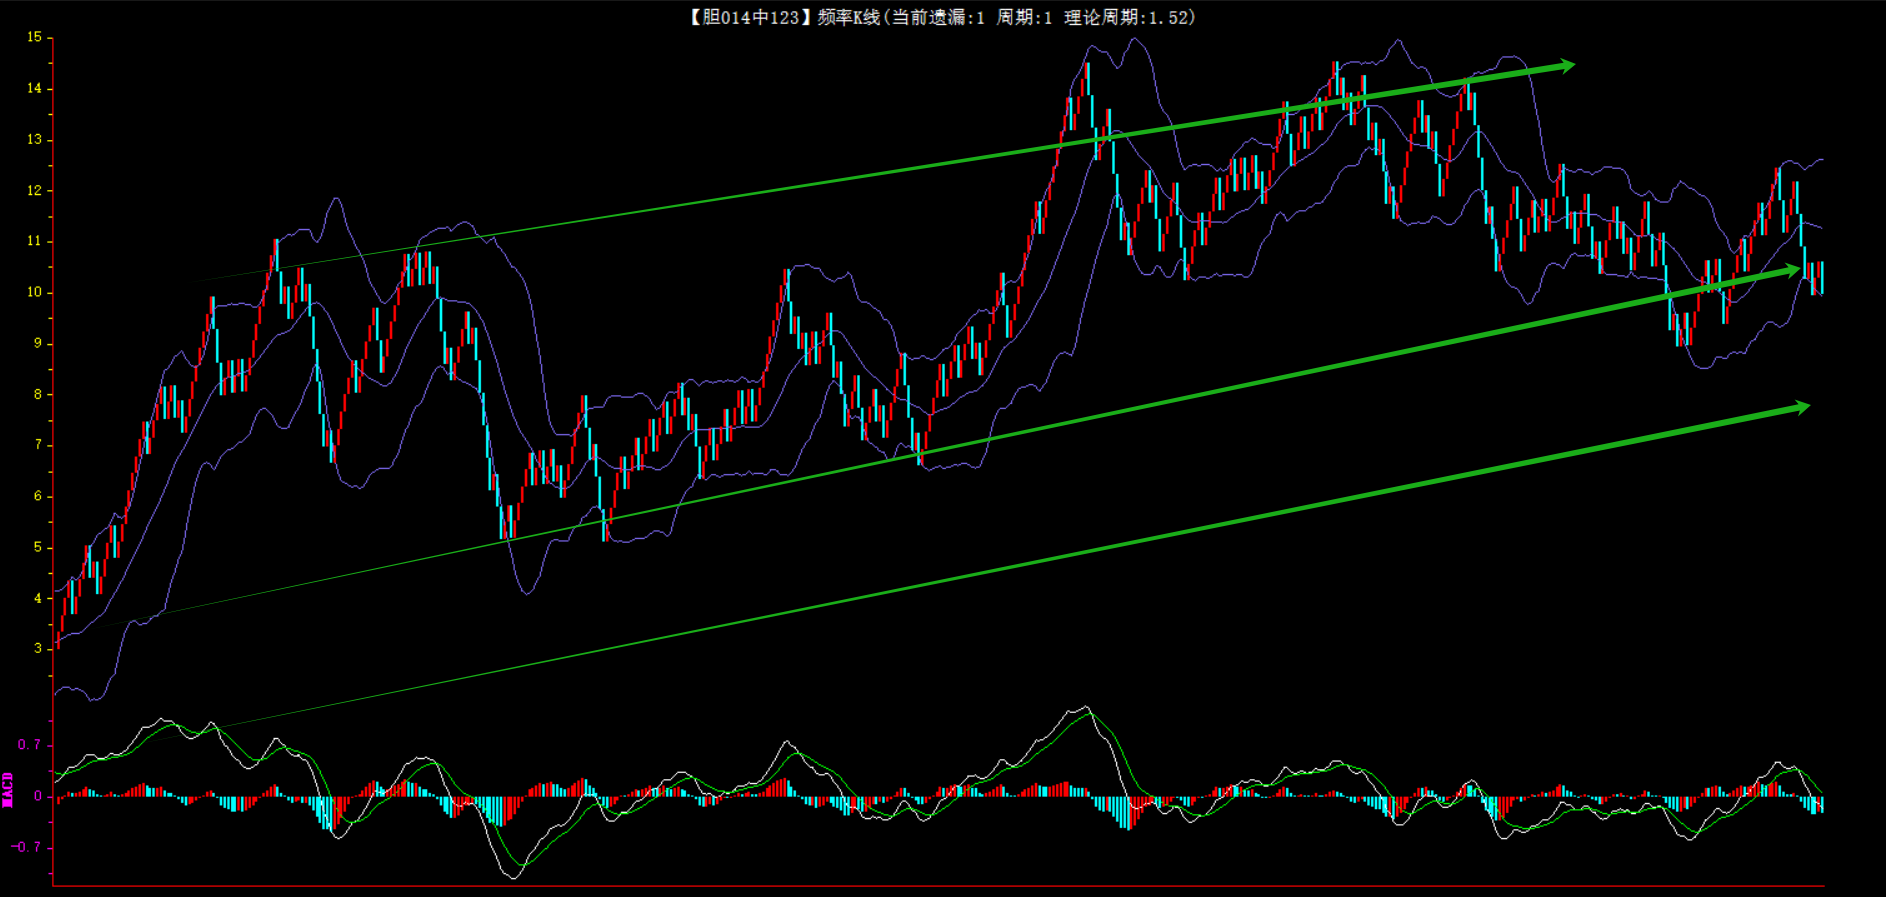The width and height of the screenshot is (1886, 897).
Task: Select the MACD zero axis label
Action: pyautogui.click(x=38, y=796)
